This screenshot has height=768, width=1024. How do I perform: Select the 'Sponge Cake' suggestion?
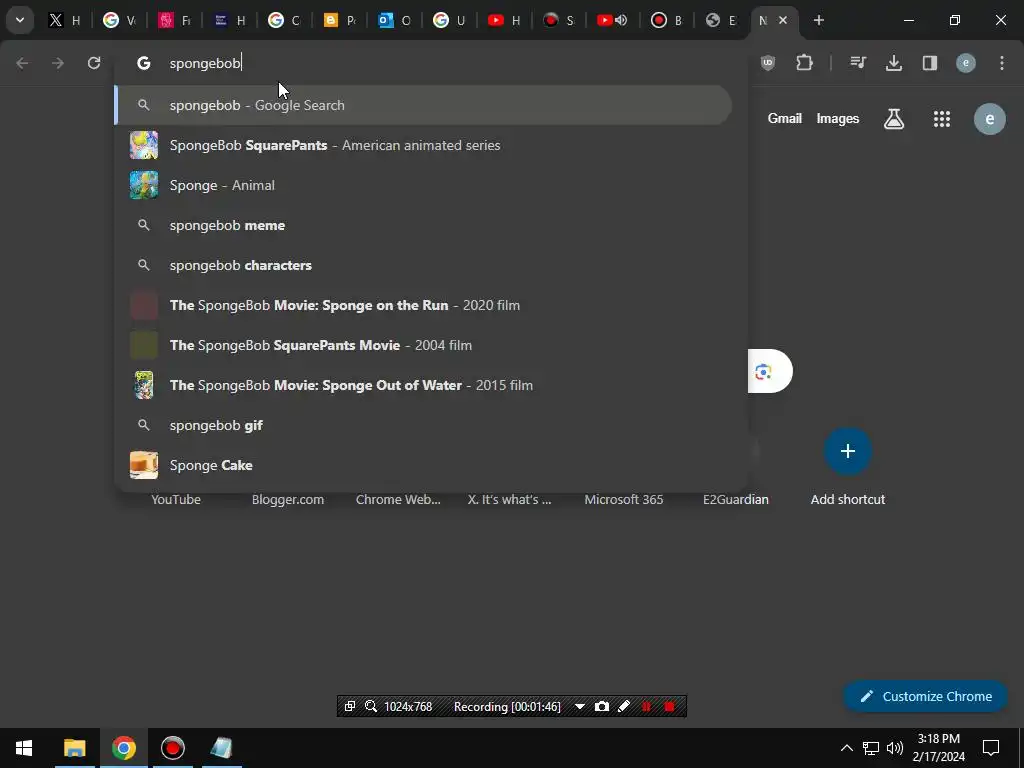tap(423, 465)
